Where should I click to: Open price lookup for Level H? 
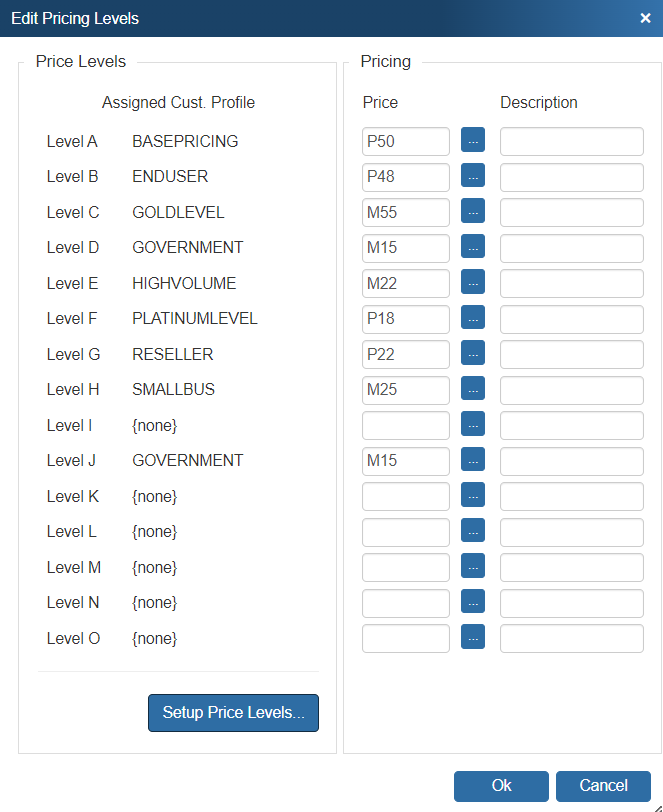472,389
